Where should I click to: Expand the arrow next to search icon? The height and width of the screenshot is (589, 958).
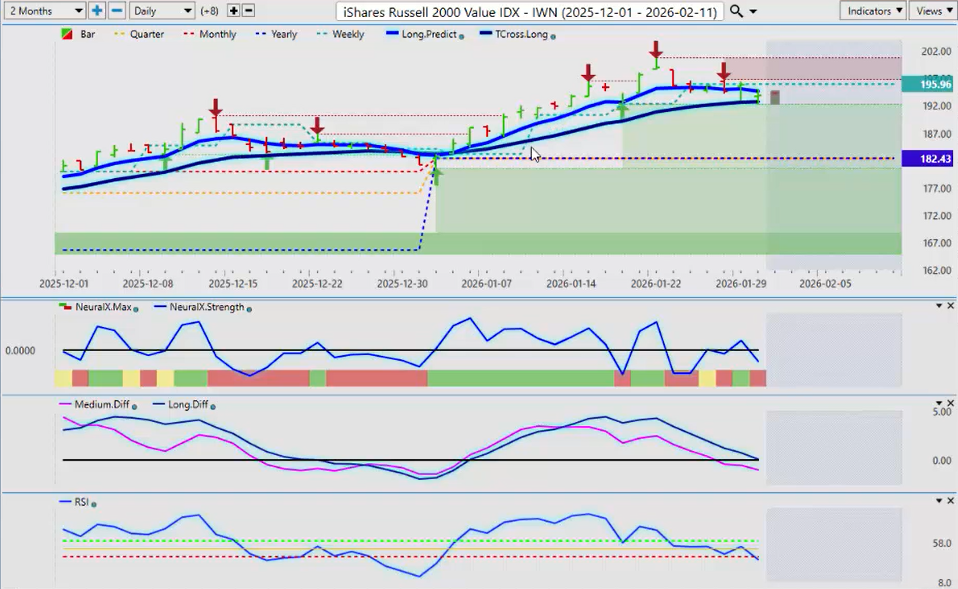pos(753,11)
